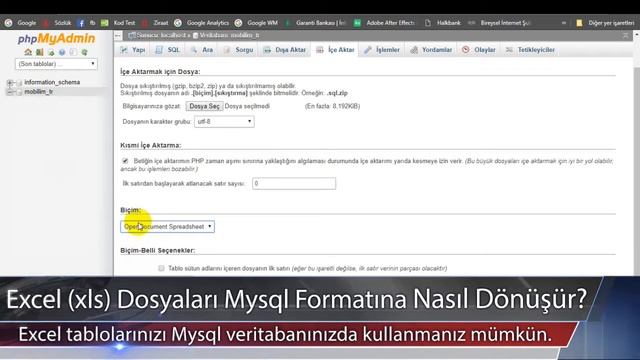The width and height of the screenshot is (640, 360).
Task: Toggle the partial import interruption checkbox
Action: (125, 161)
